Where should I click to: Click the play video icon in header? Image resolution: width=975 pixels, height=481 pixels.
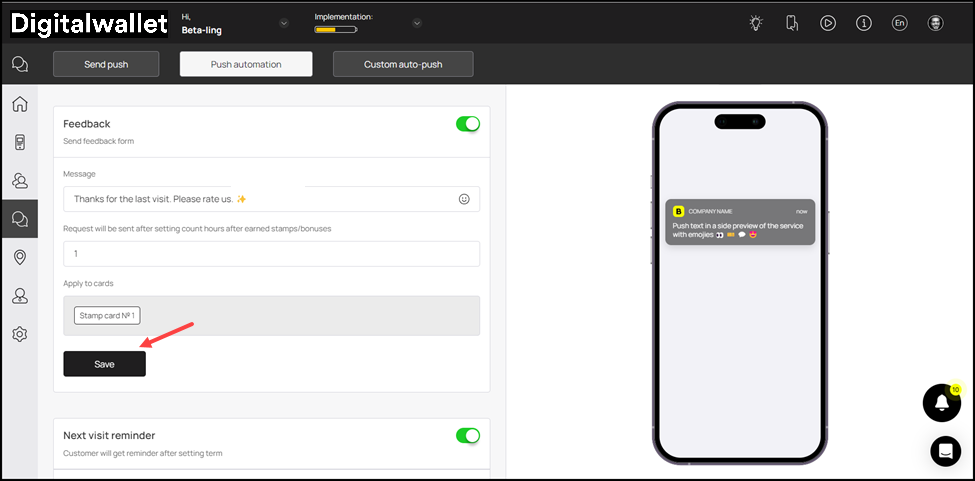[827, 23]
